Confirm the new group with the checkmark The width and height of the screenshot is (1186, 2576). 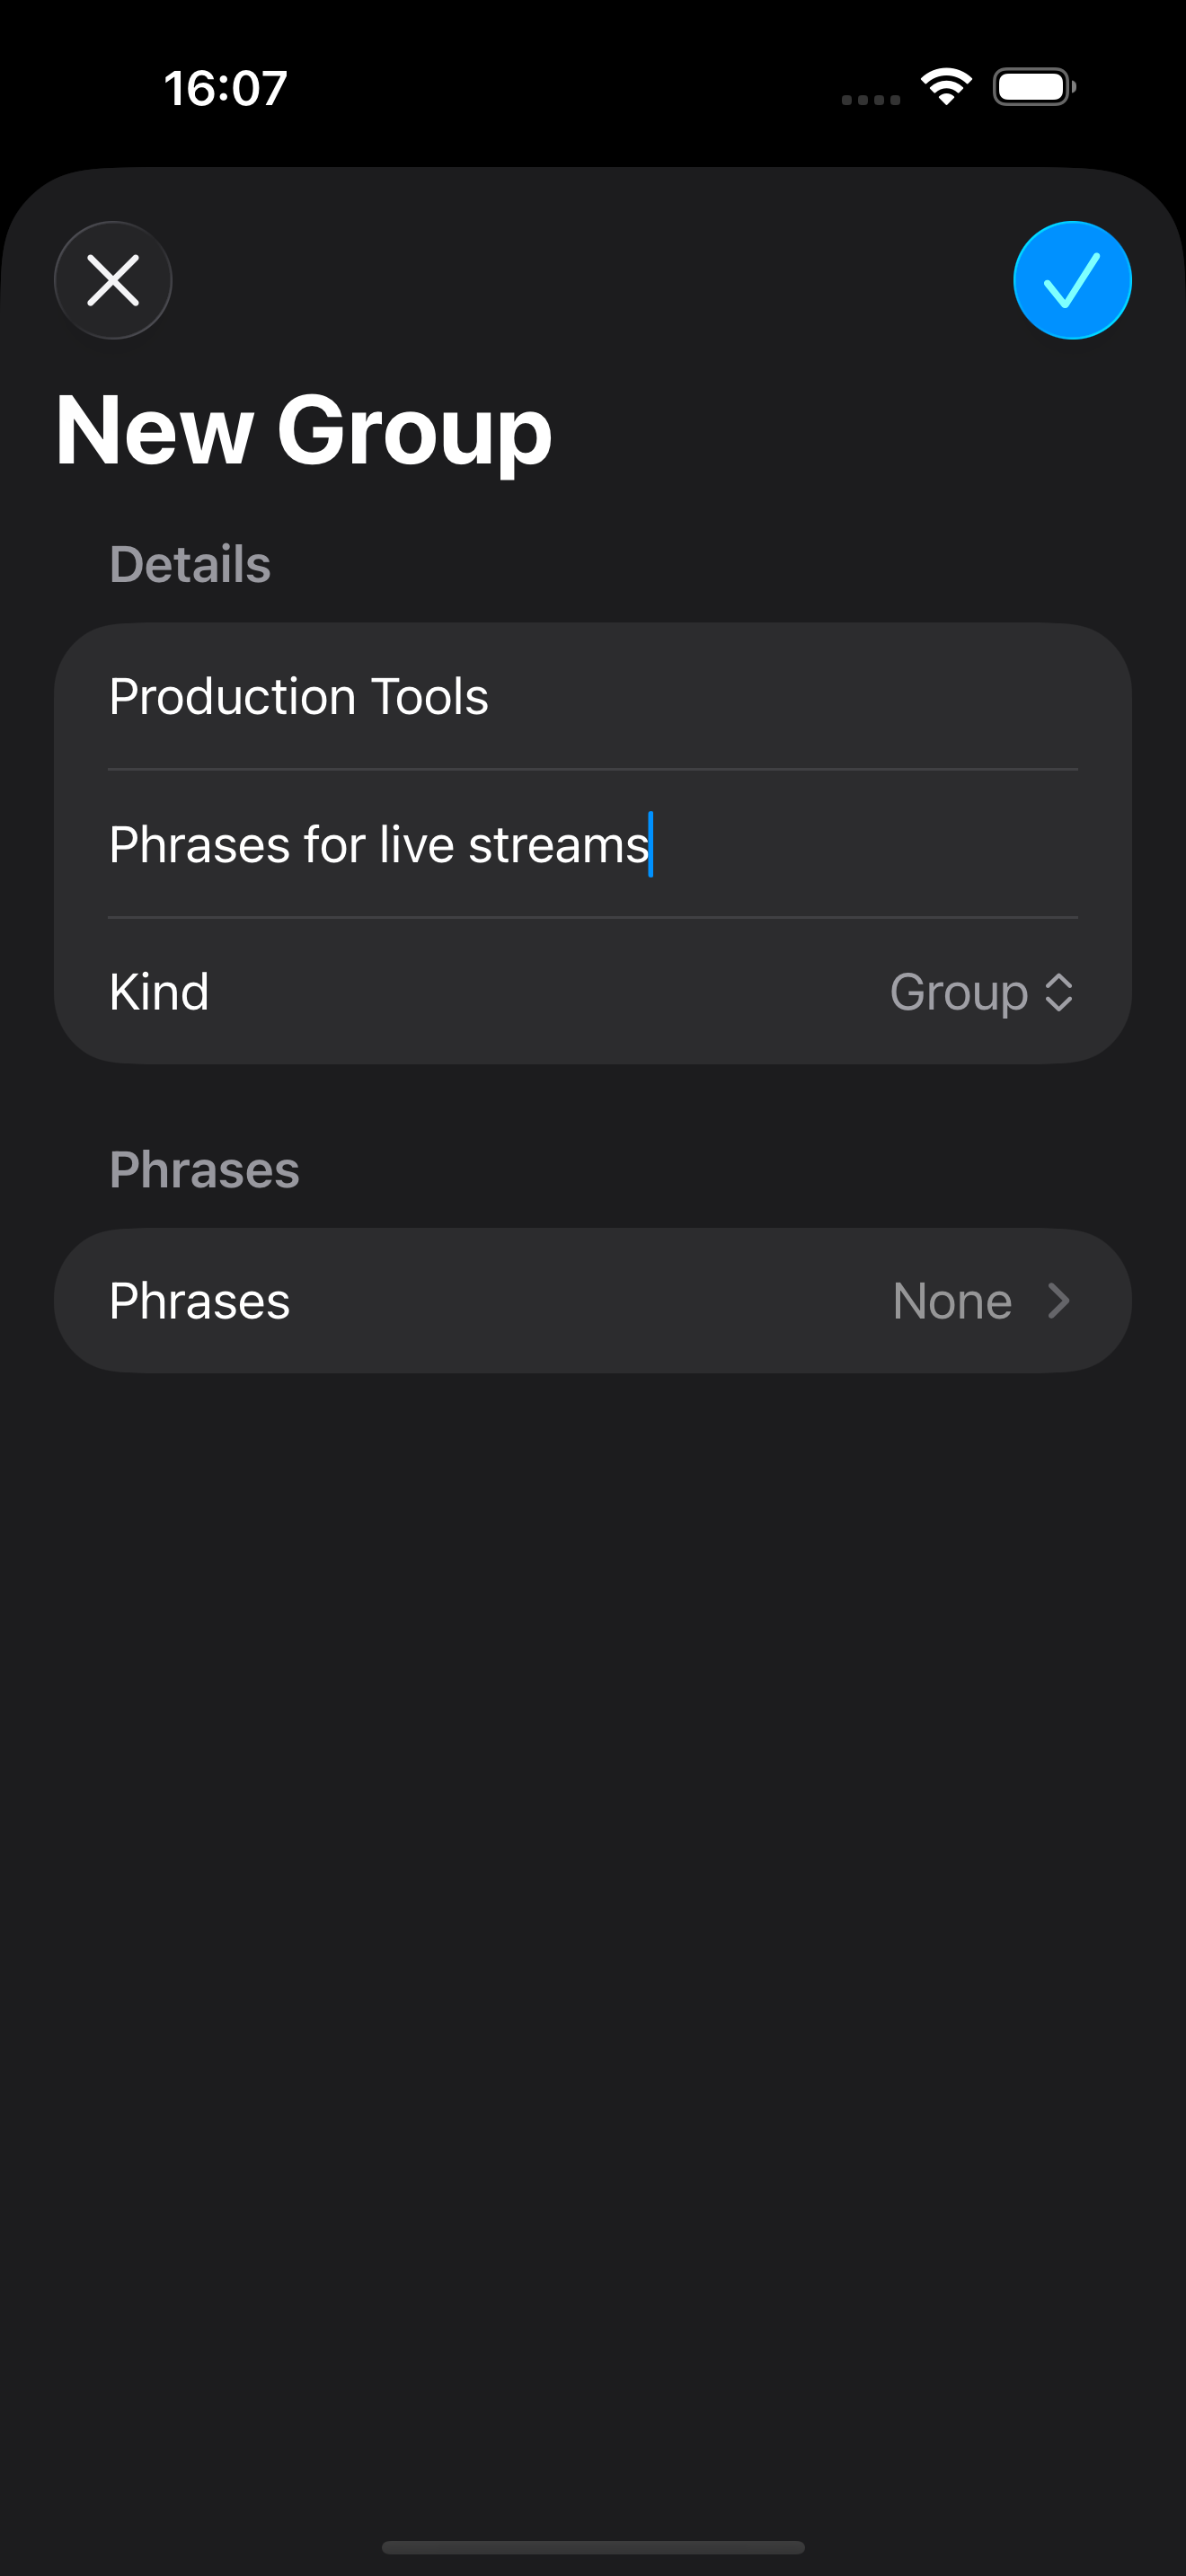tap(1071, 280)
